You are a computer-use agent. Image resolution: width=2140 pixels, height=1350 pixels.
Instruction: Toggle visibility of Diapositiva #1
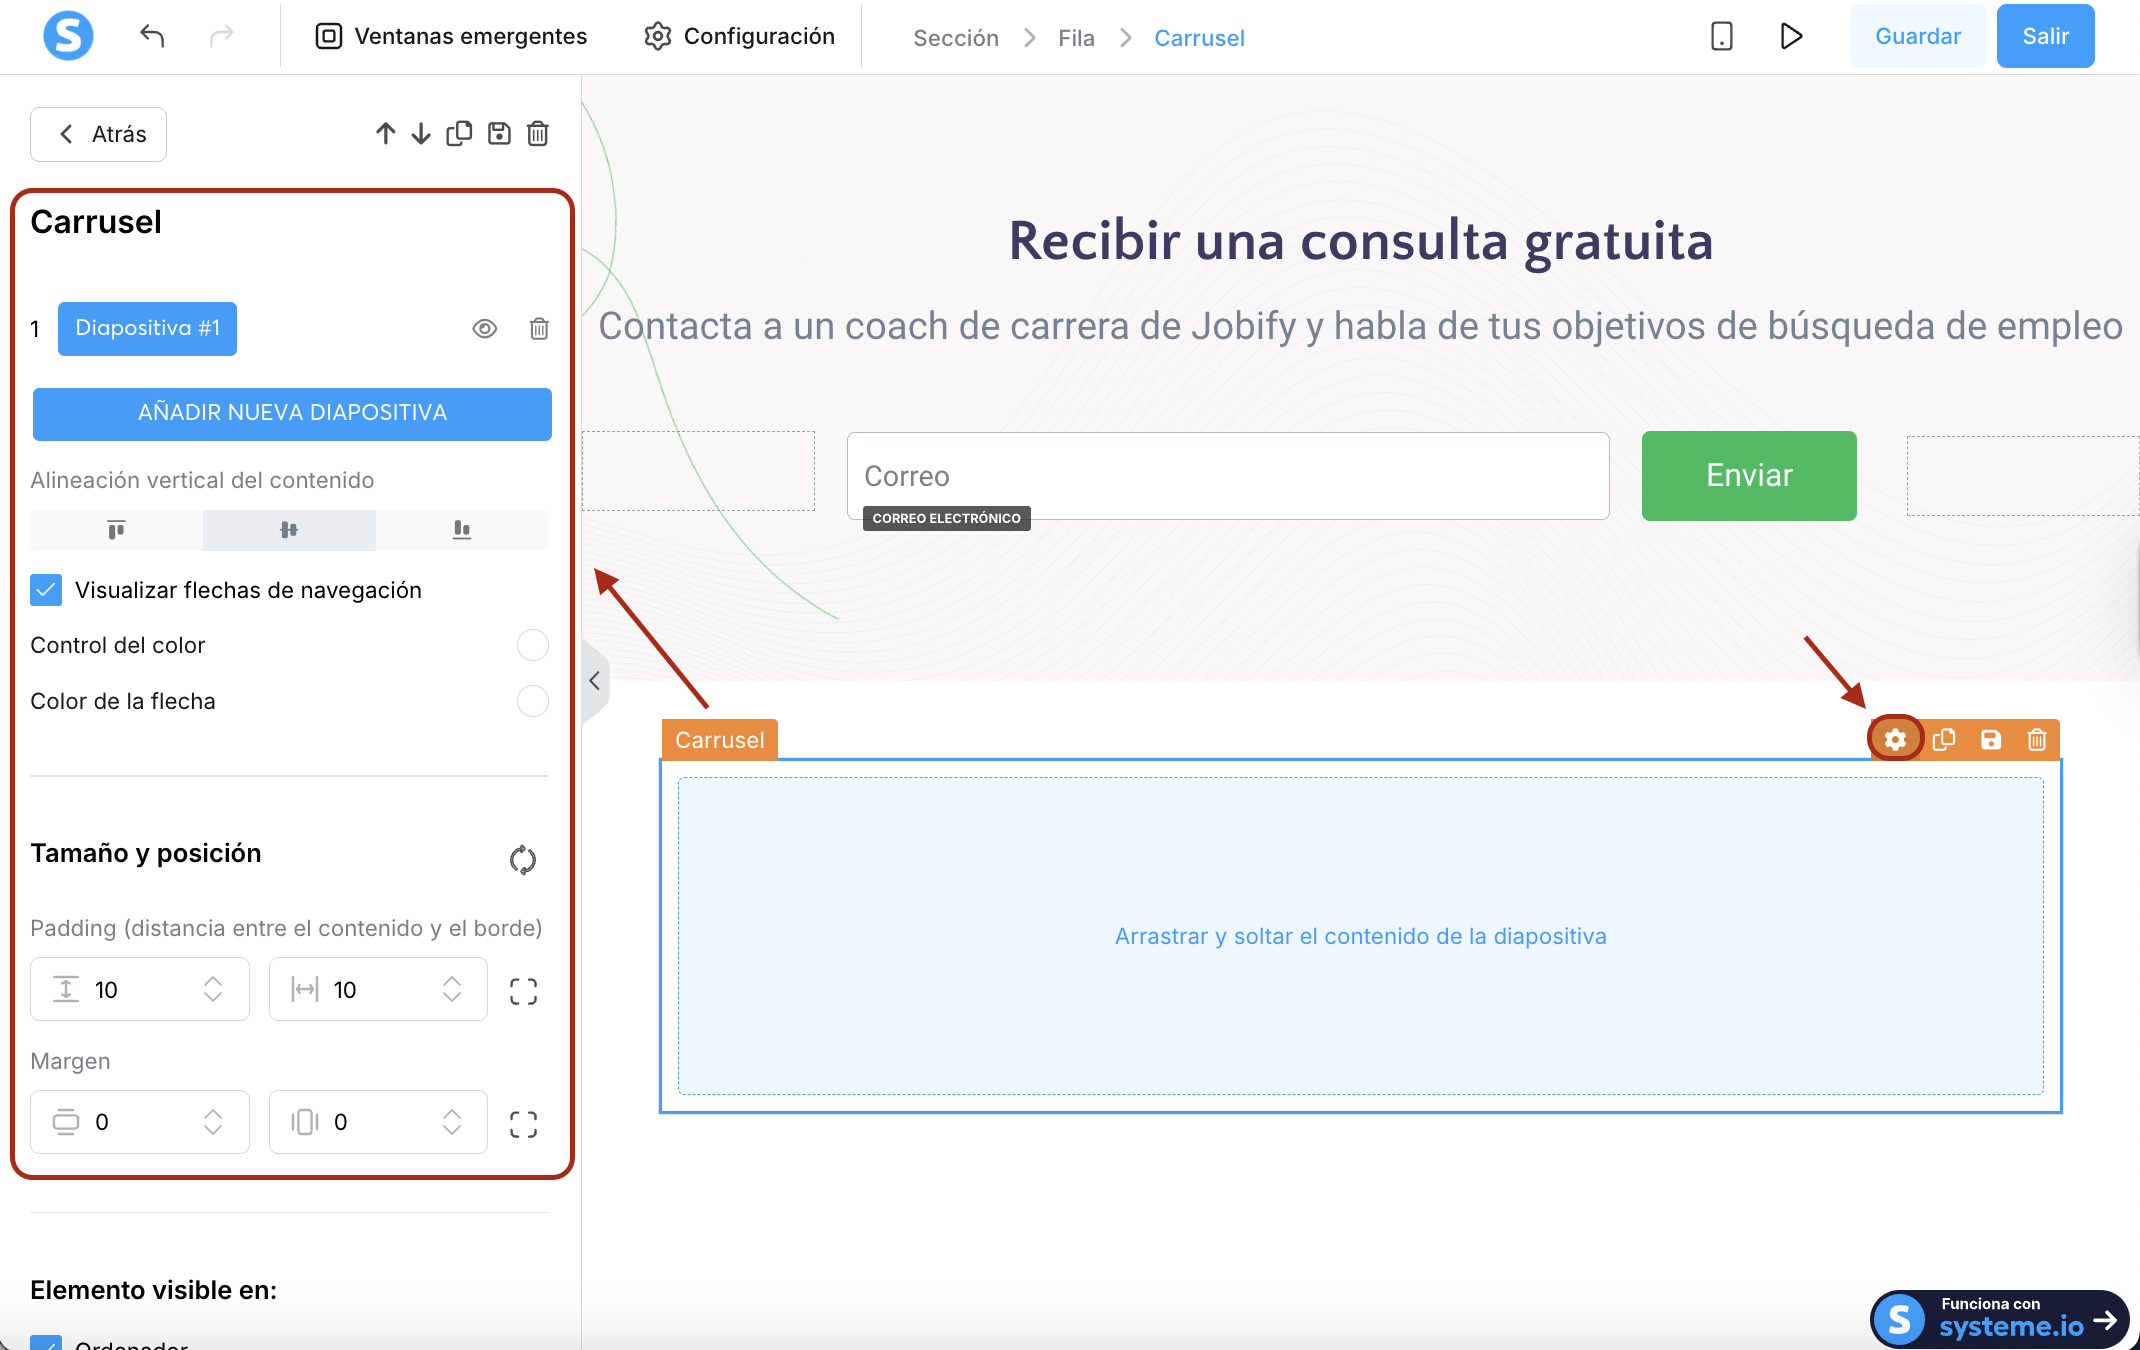coord(485,329)
